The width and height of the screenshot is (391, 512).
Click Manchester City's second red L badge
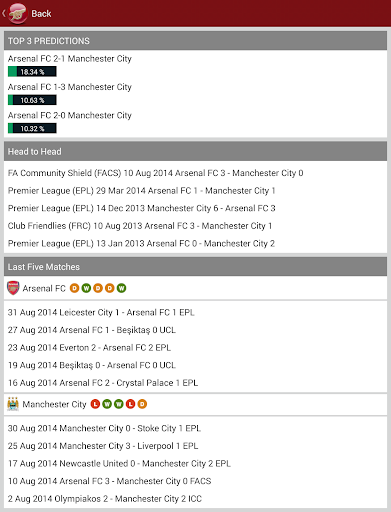pyautogui.click(x=130, y=404)
